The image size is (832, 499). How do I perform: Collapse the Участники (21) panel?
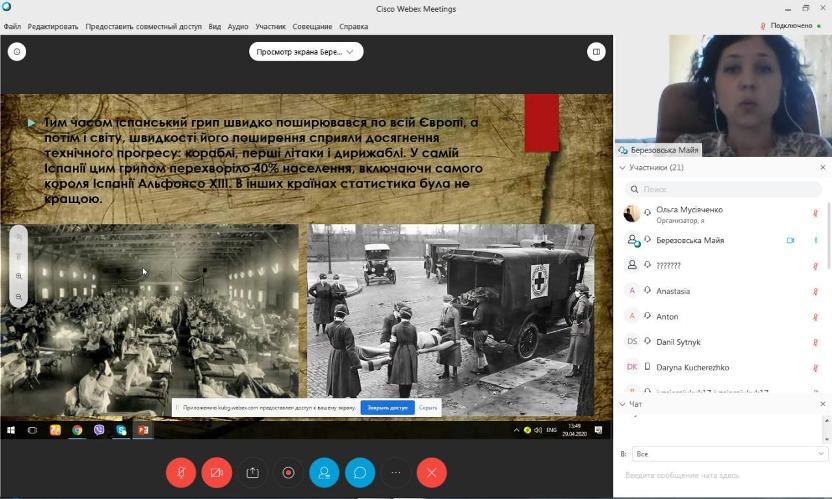[623, 168]
